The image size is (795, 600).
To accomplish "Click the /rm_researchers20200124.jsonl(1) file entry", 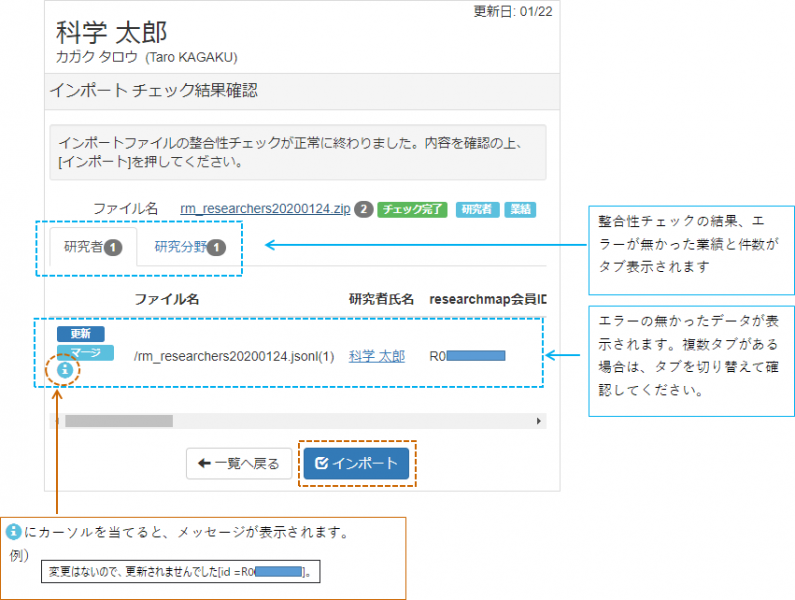I will point(233,356).
